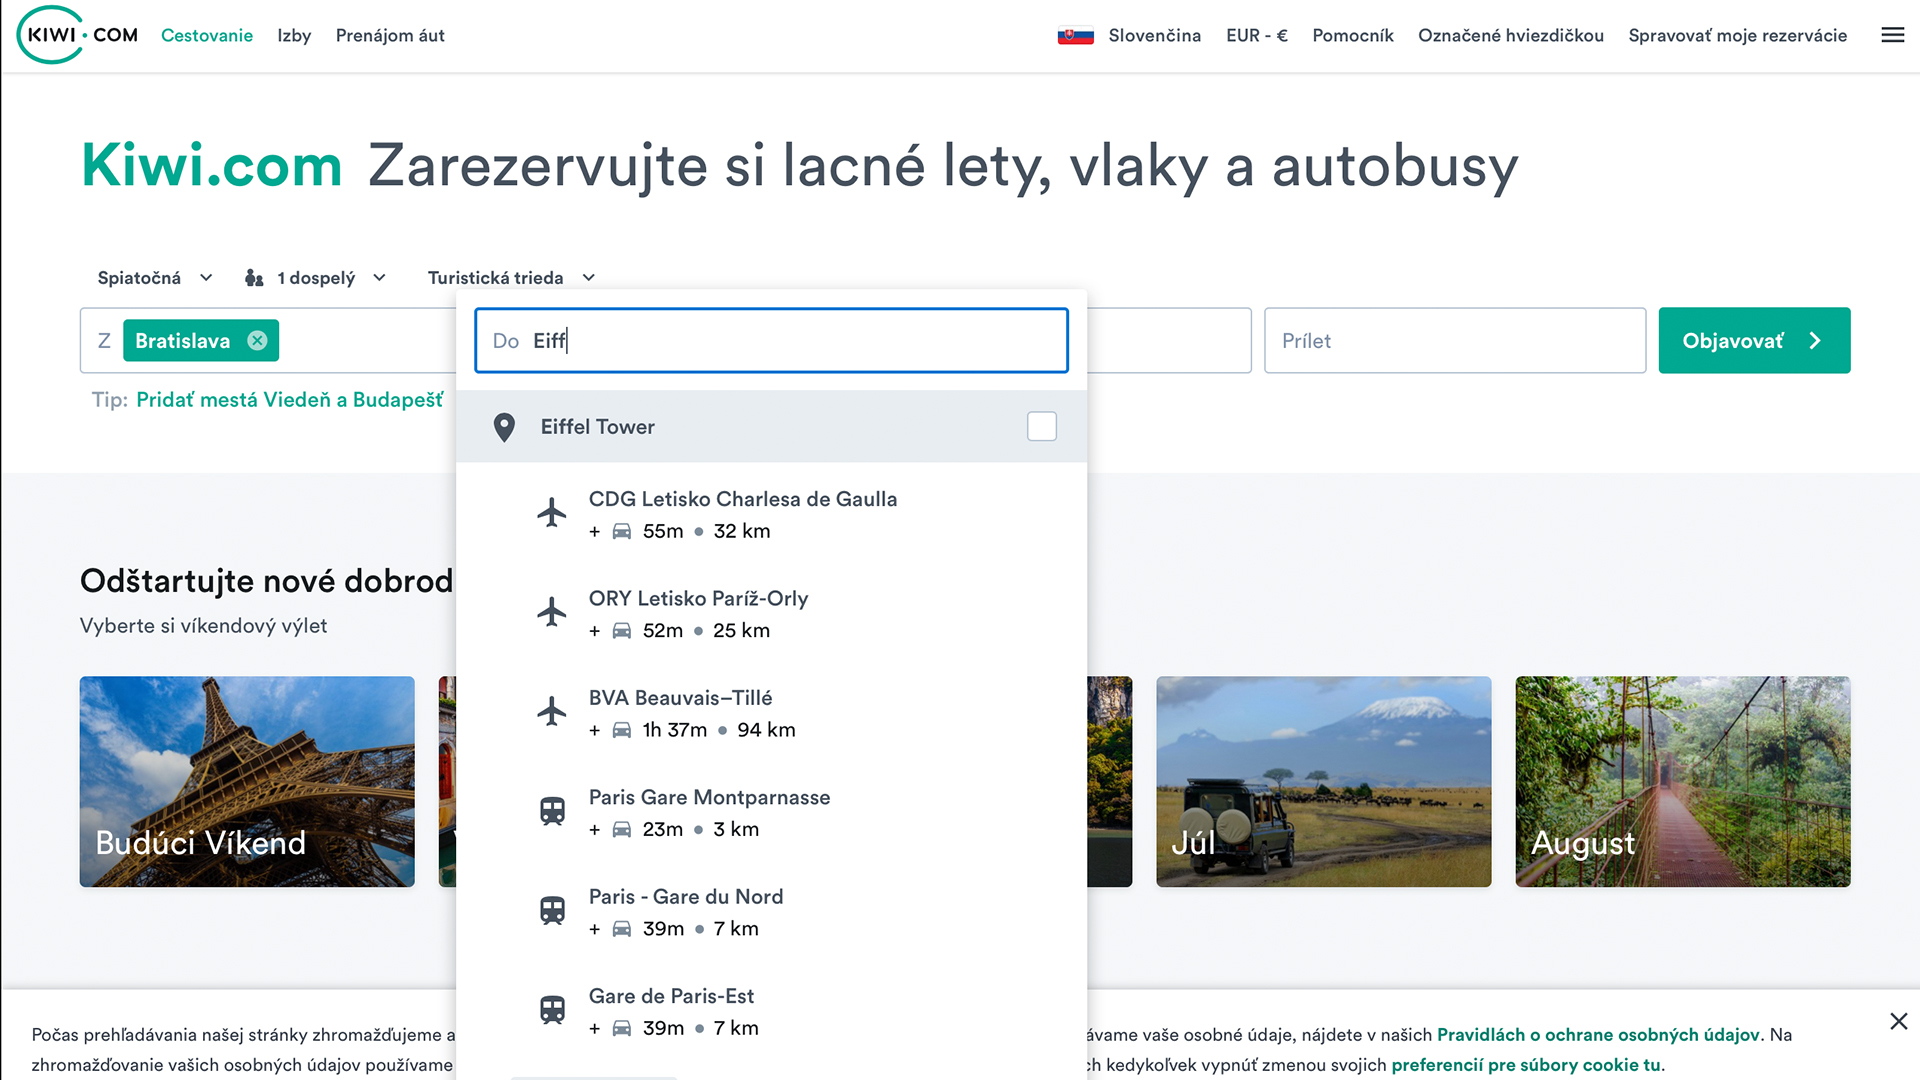This screenshot has height=1080, width=1920.
Task: Select ORY Letisko Paríž-Orly suggestion
Action: point(771,614)
